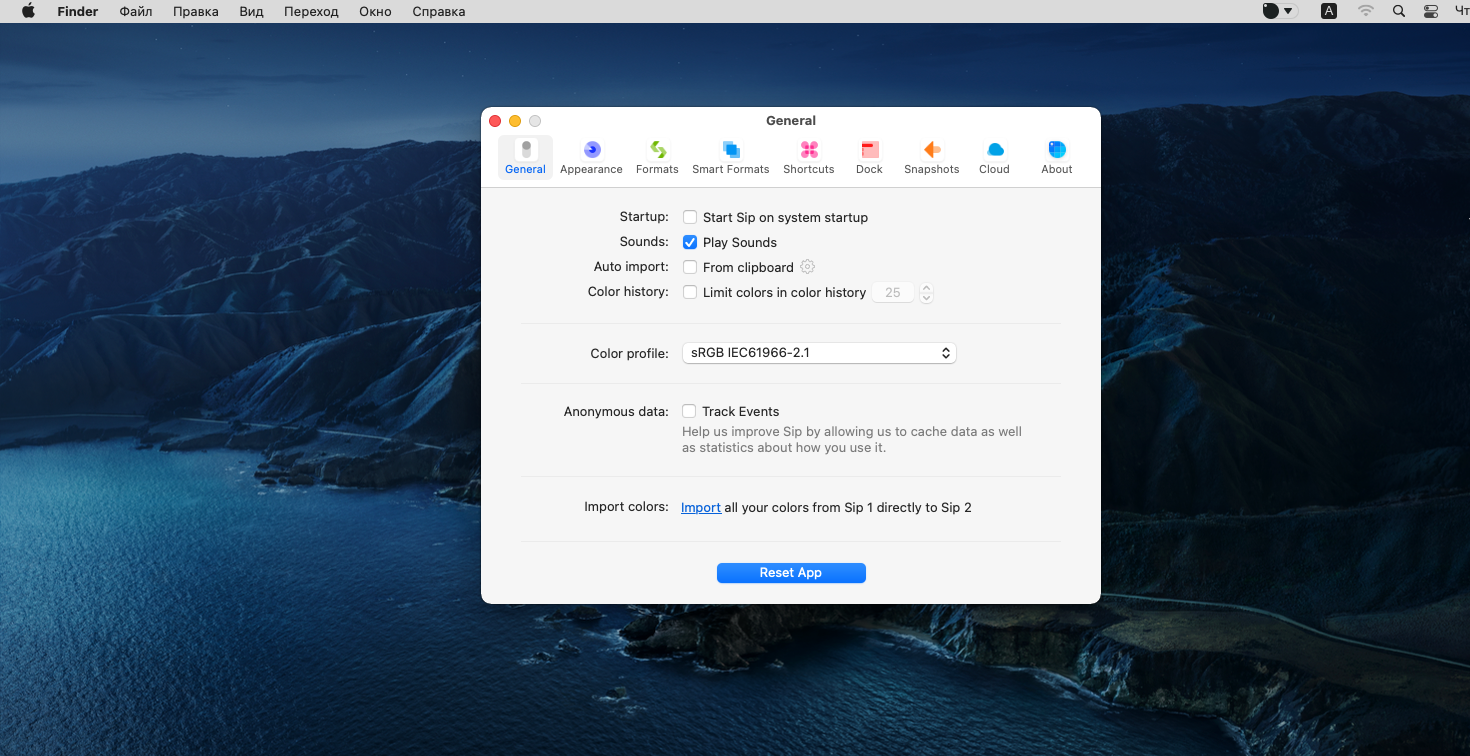The width and height of the screenshot is (1470, 756).
Task: Expand the Color profile sRGB dropdown
Action: [x=818, y=353]
